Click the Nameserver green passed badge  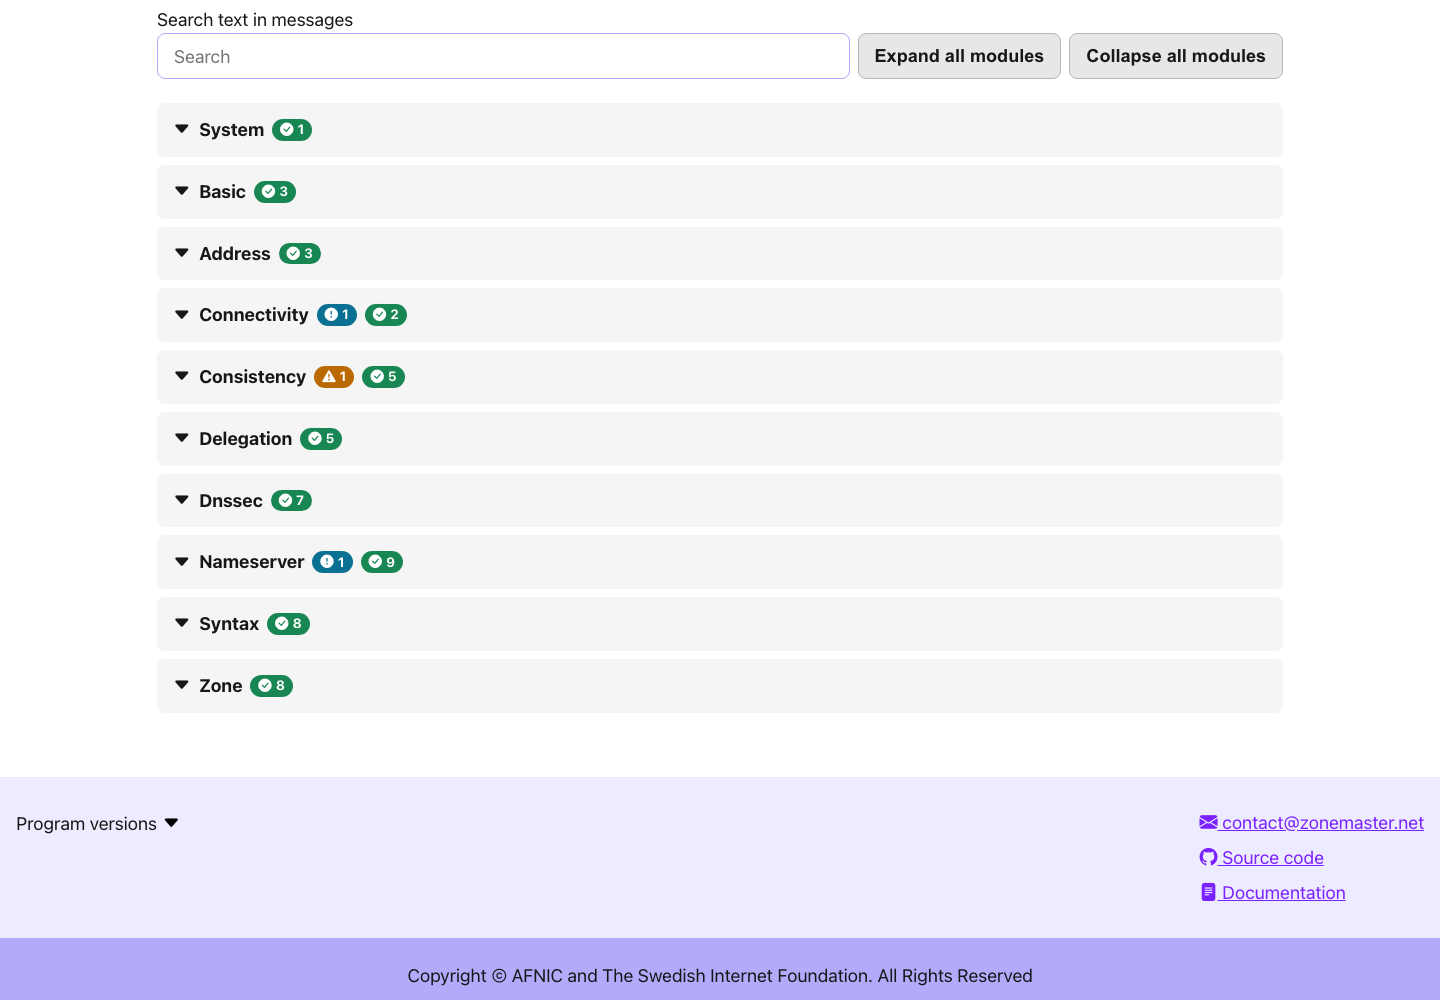pyautogui.click(x=382, y=562)
